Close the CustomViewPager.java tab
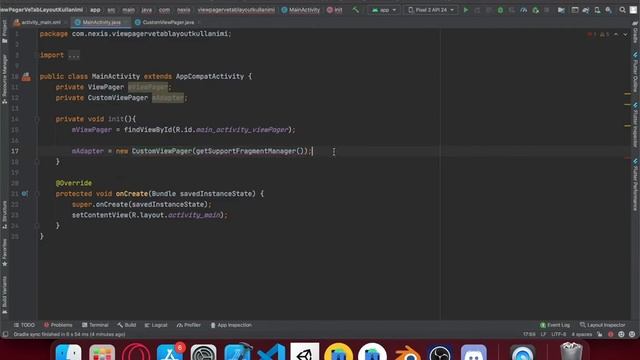Image resolution: width=640 pixels, height=360 pixels. click(199, 22)
